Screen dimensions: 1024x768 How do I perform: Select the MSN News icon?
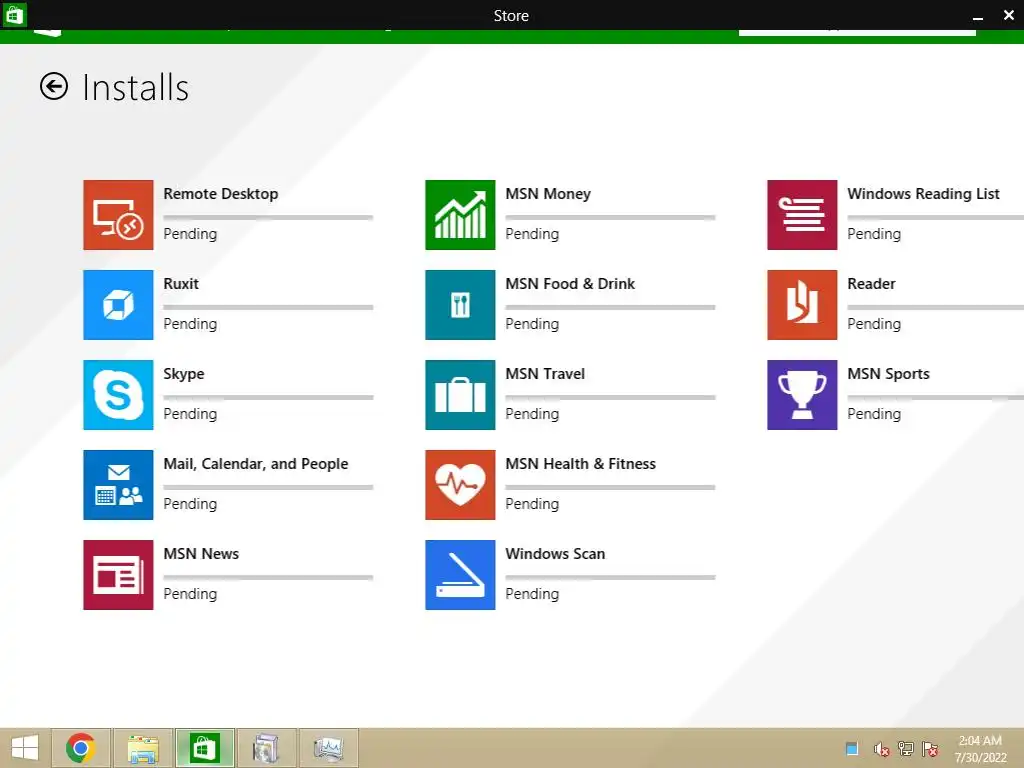[x=118, y=575]
